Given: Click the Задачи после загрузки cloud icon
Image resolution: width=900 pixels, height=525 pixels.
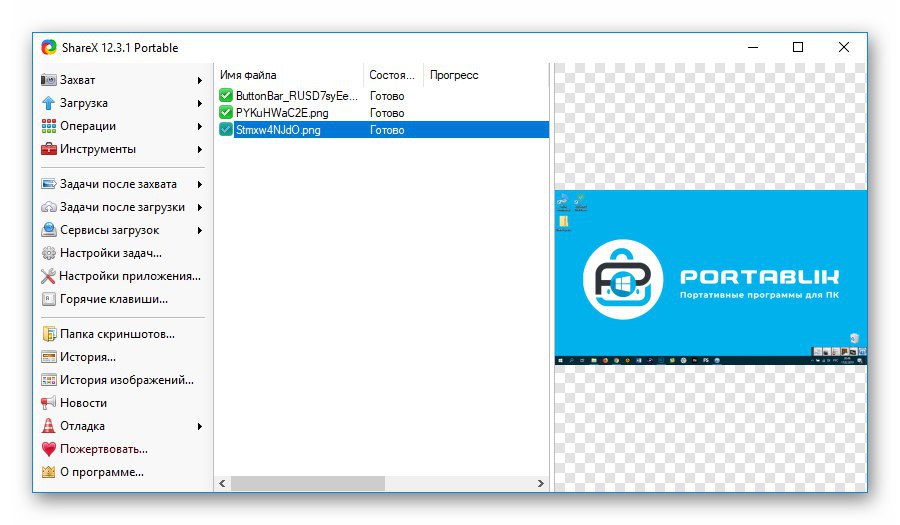Looking at the screenshot, I should (x=49, y=207).
